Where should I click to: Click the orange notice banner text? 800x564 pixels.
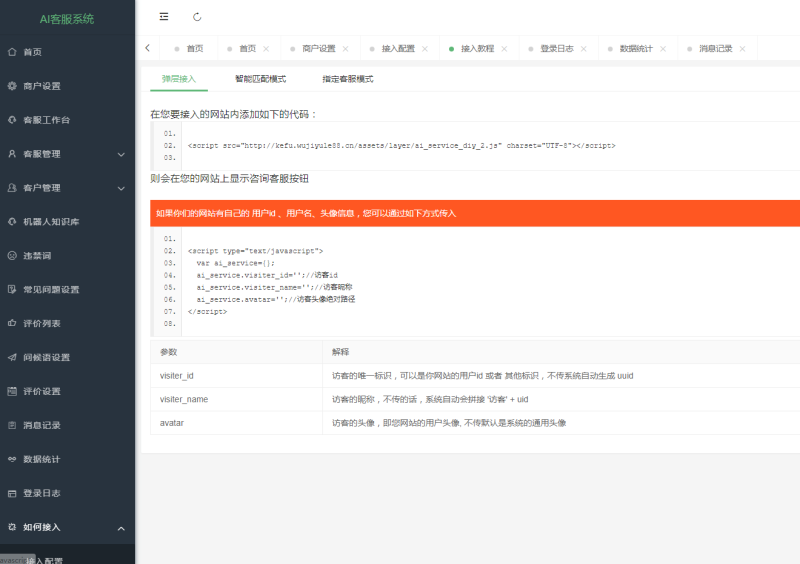point(306,213)
